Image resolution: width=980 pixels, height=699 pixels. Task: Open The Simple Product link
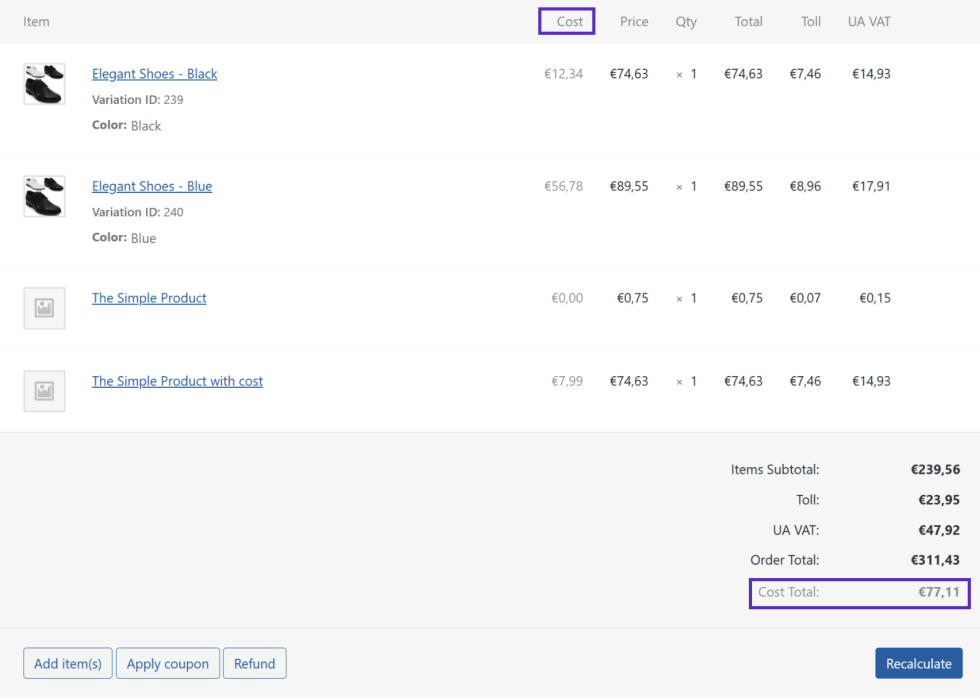[149, 298]
